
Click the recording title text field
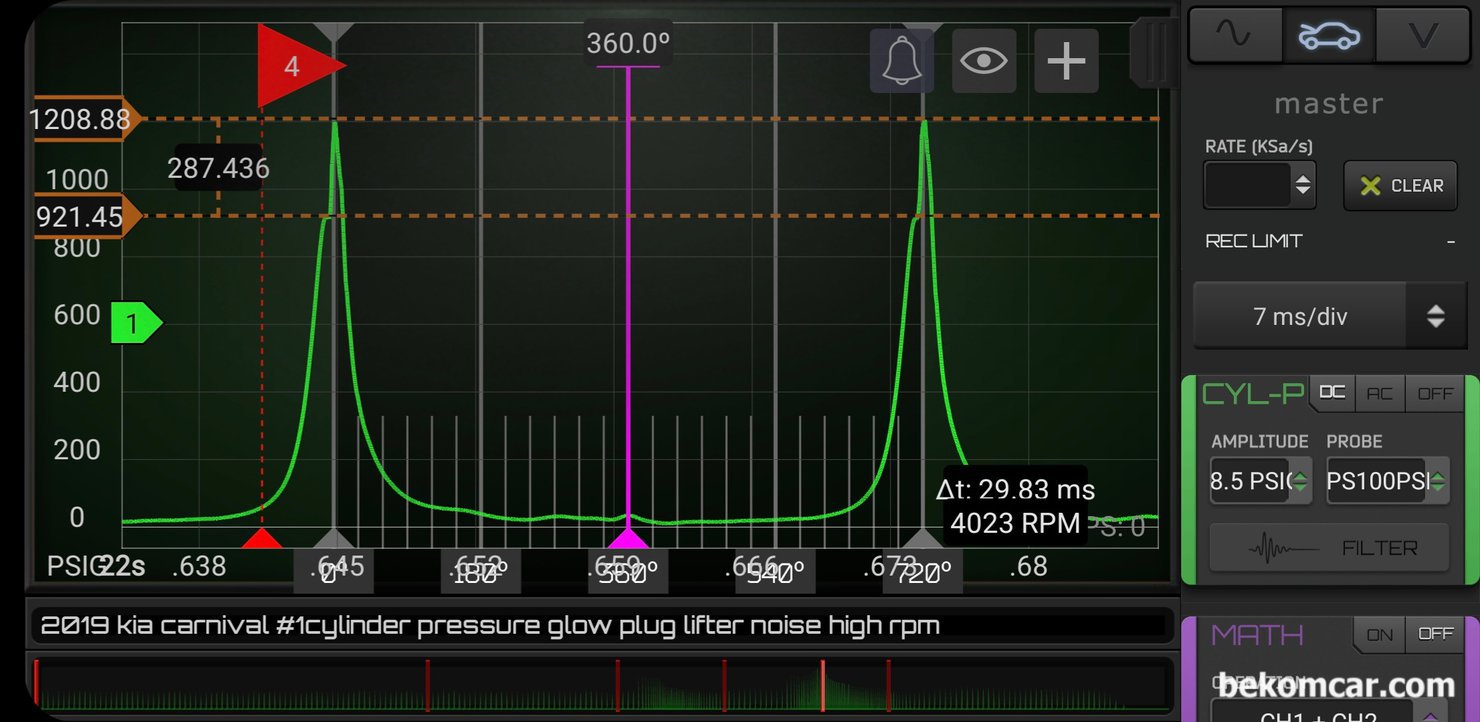click(600, 626)
